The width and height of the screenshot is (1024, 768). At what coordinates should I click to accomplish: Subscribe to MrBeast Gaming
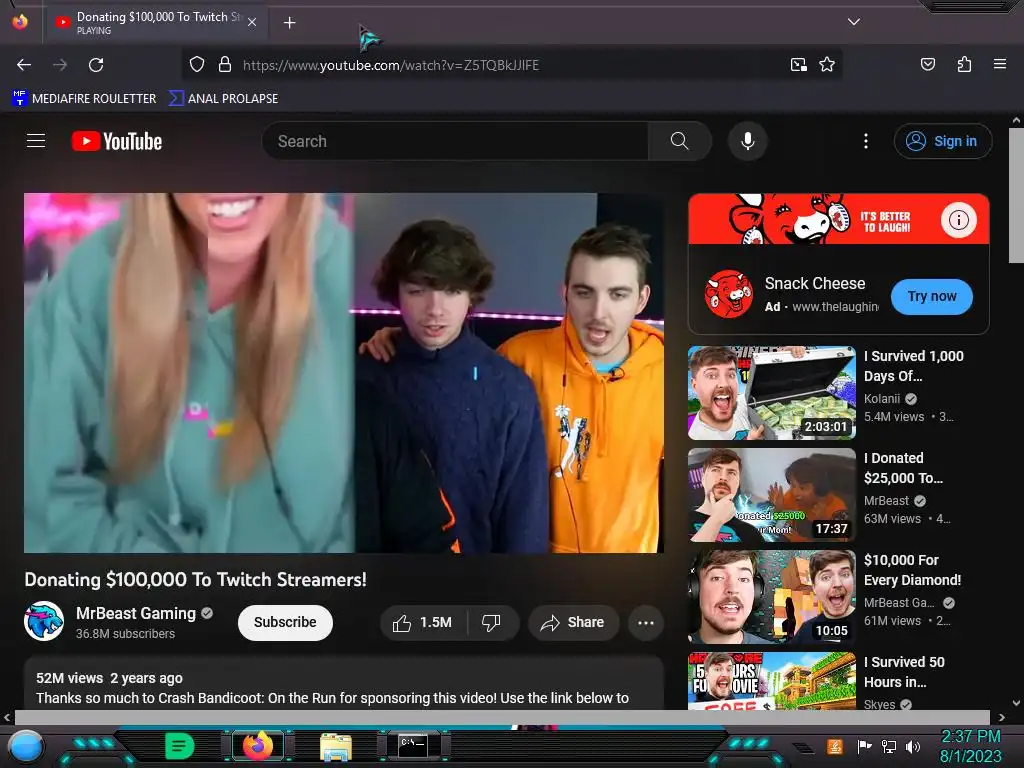285,622
